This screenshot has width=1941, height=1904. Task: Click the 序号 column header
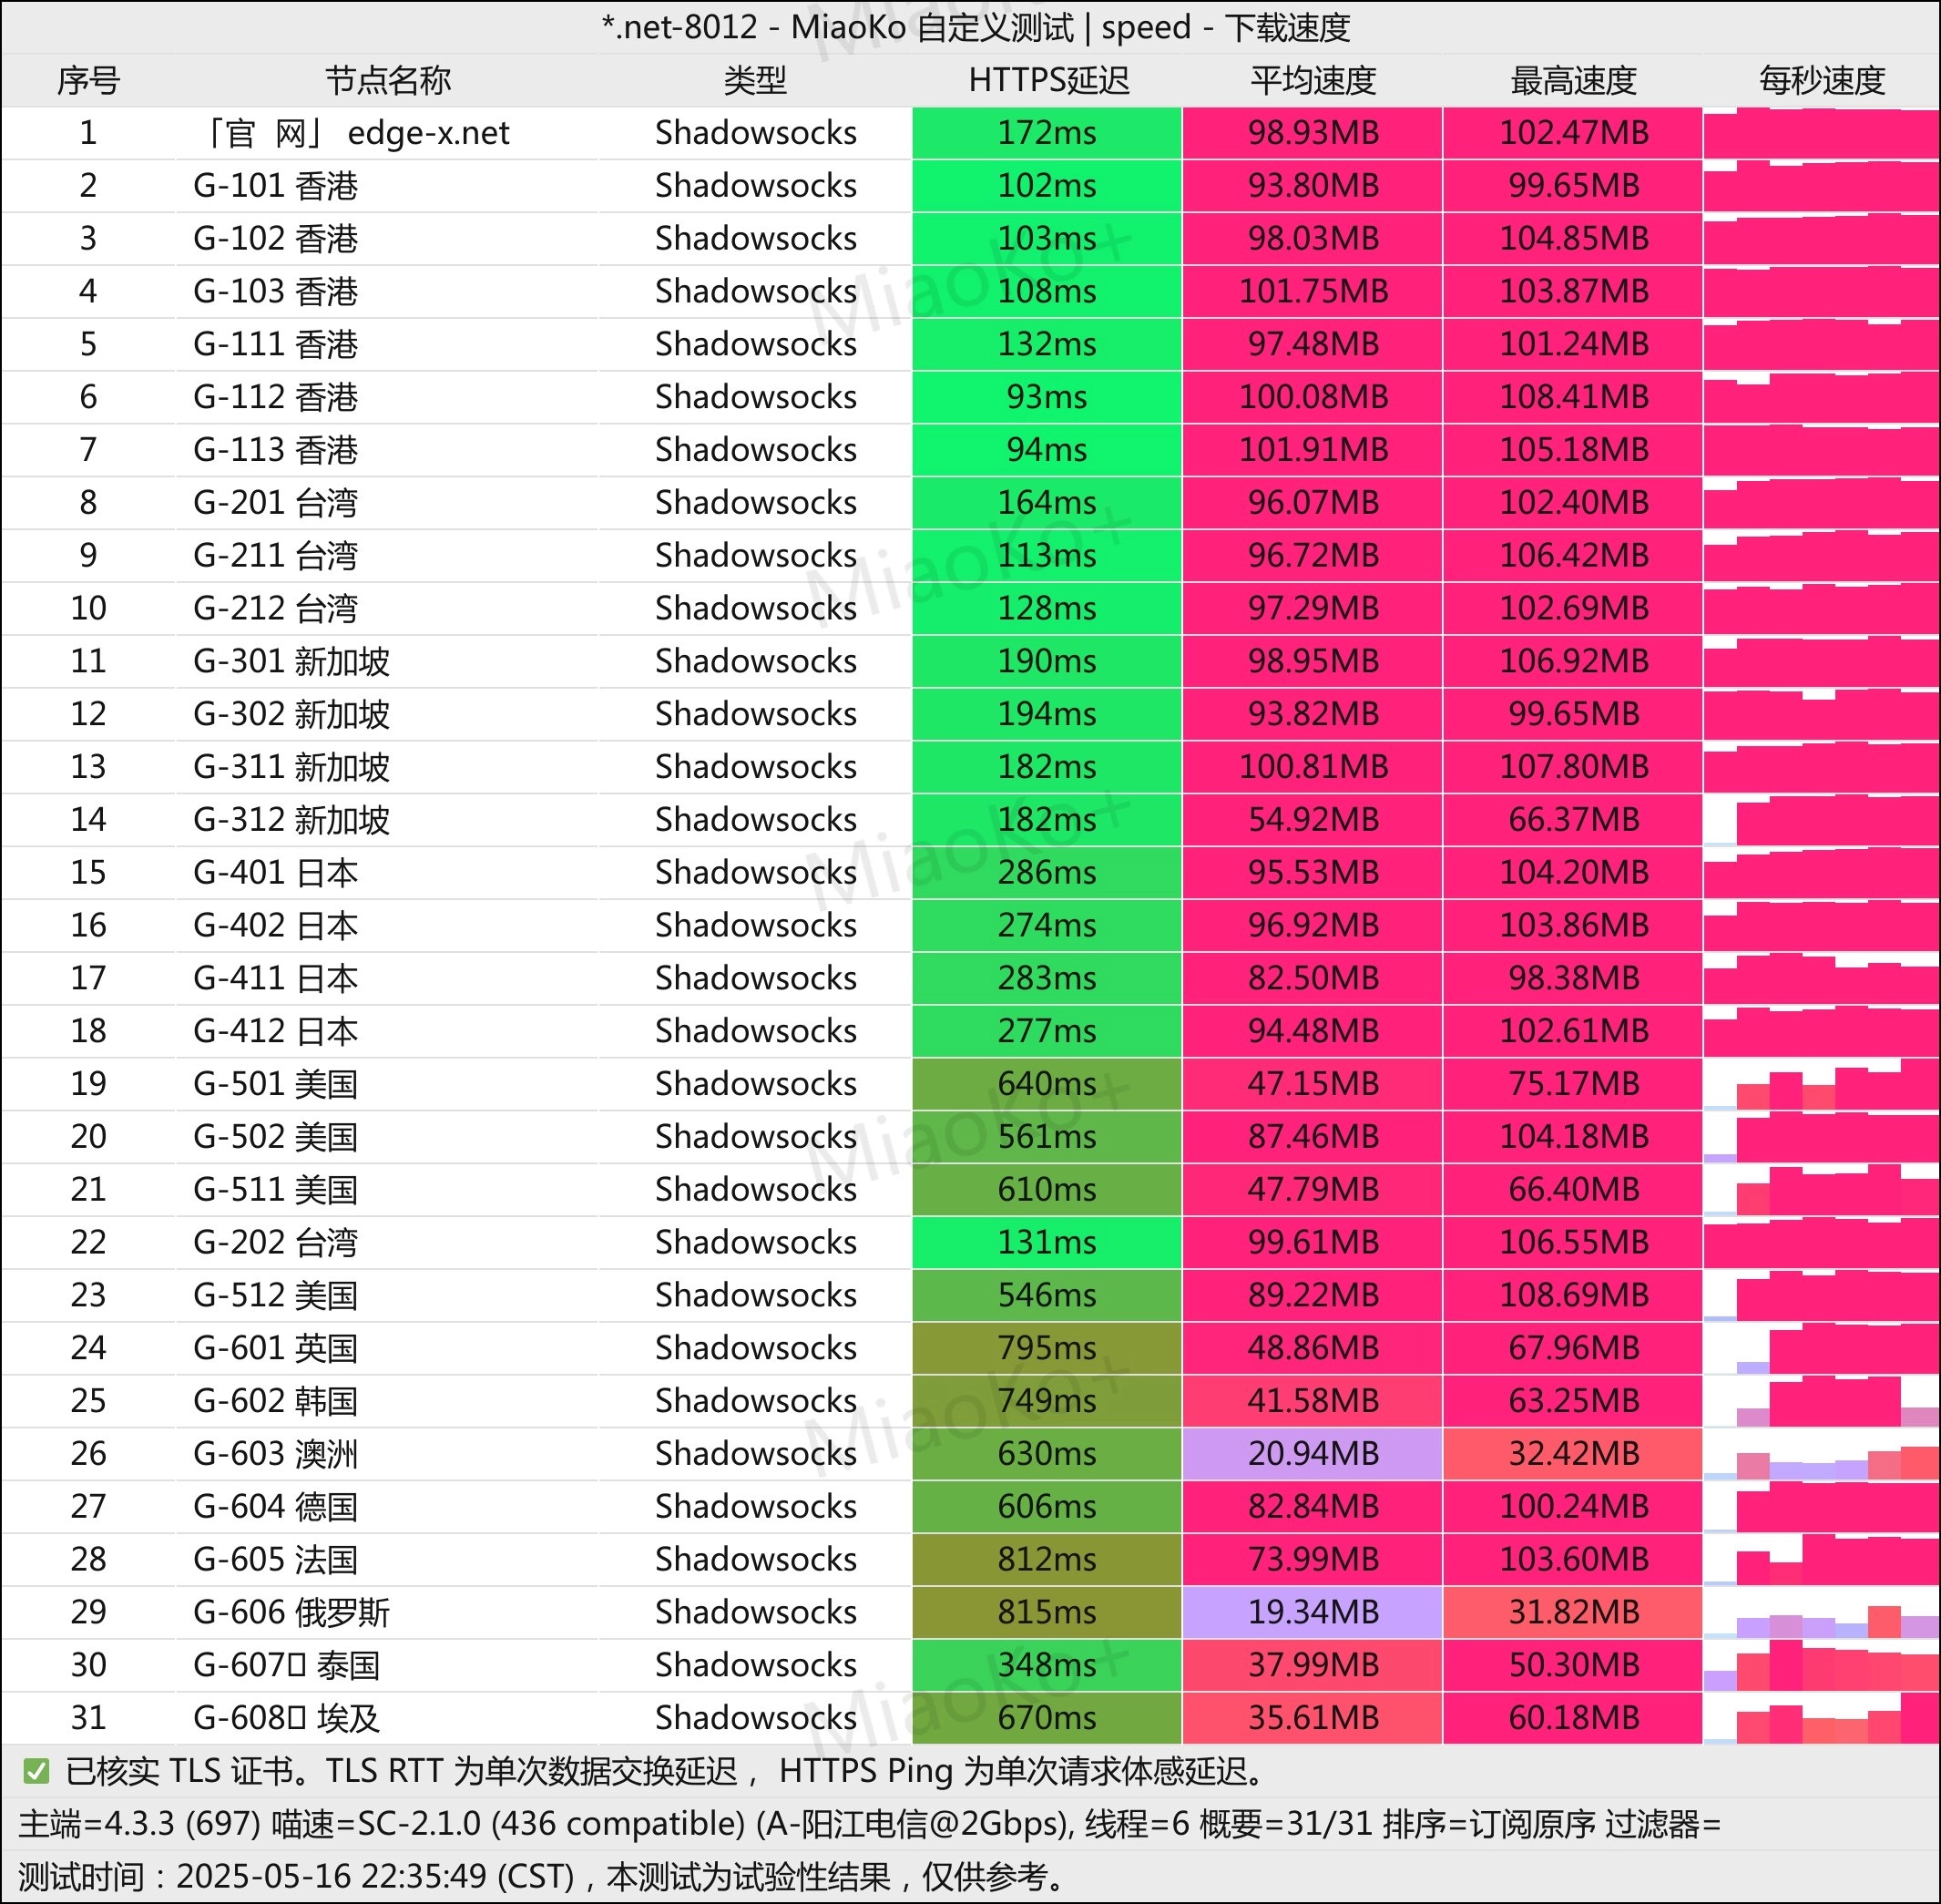pyautogui.click(x=88, y=80)
